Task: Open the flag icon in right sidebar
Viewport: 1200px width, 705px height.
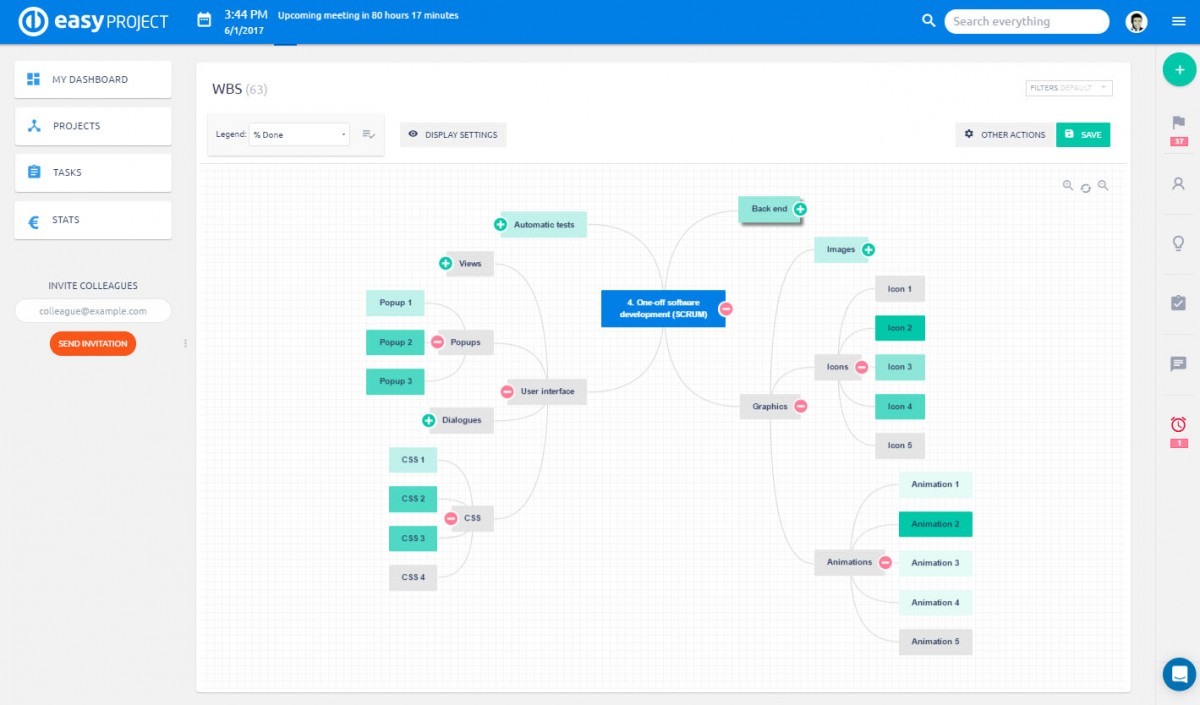Action: pyautogui.click(x=1178, y=123)
